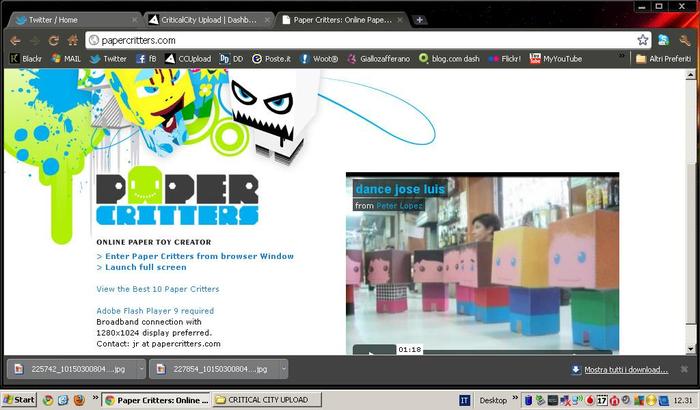
Task: Expand the Desktop toolbar chevron in the taskbar
Action: (x=515, y=397)
